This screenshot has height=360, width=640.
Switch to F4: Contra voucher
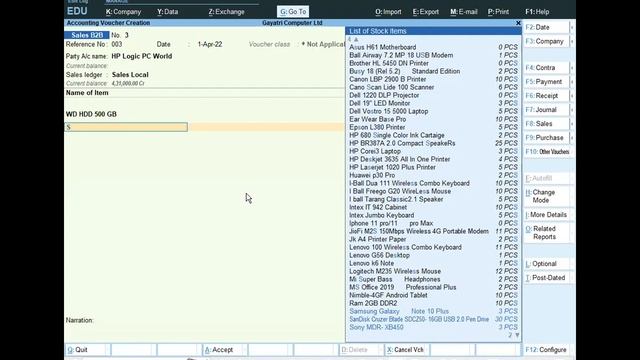pyautogui.click(x=546, y=68)
